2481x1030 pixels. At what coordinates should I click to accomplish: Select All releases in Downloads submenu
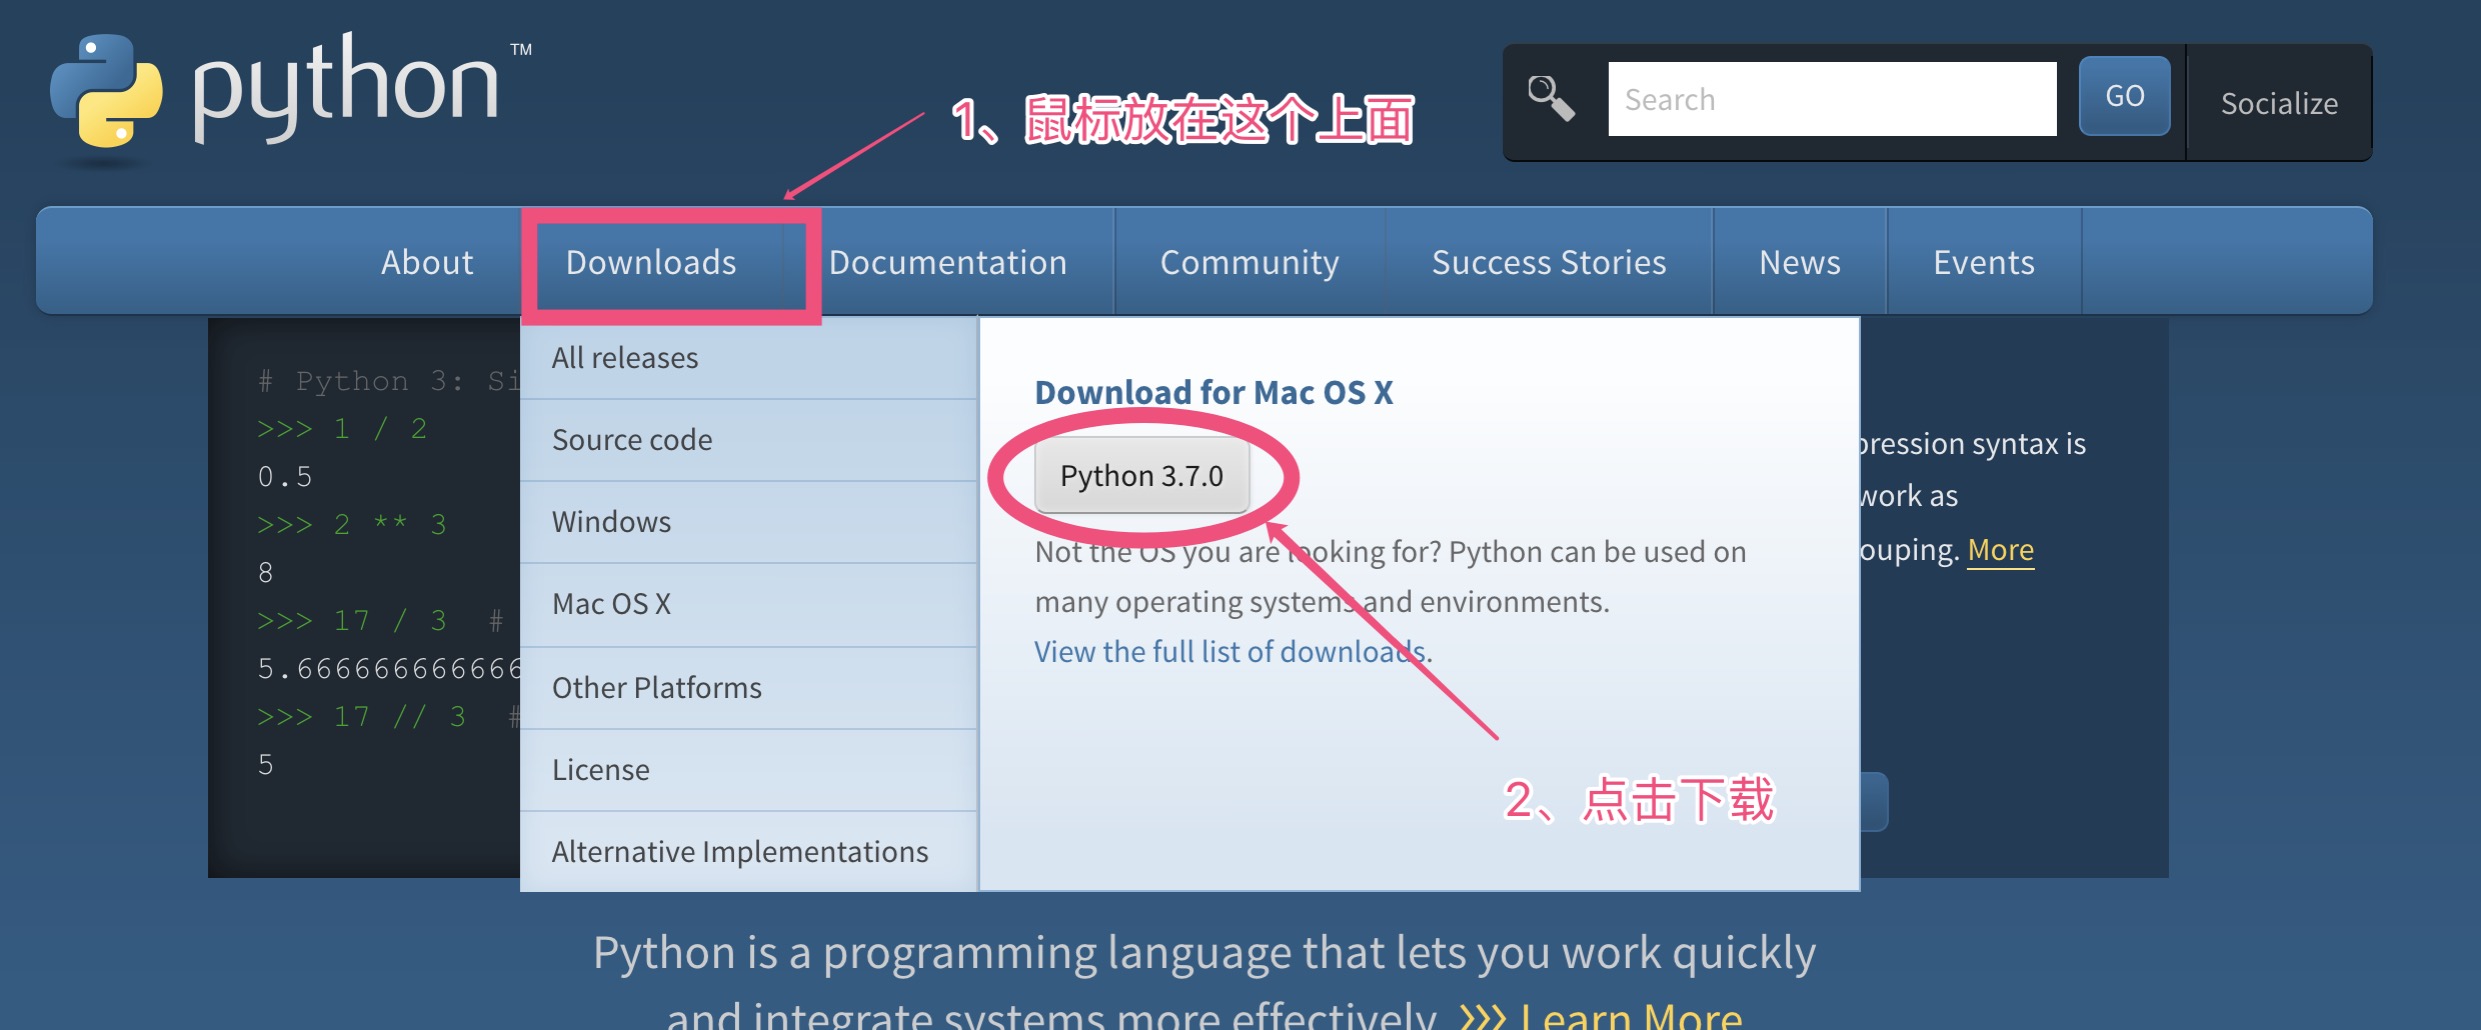tap(748, 358)
